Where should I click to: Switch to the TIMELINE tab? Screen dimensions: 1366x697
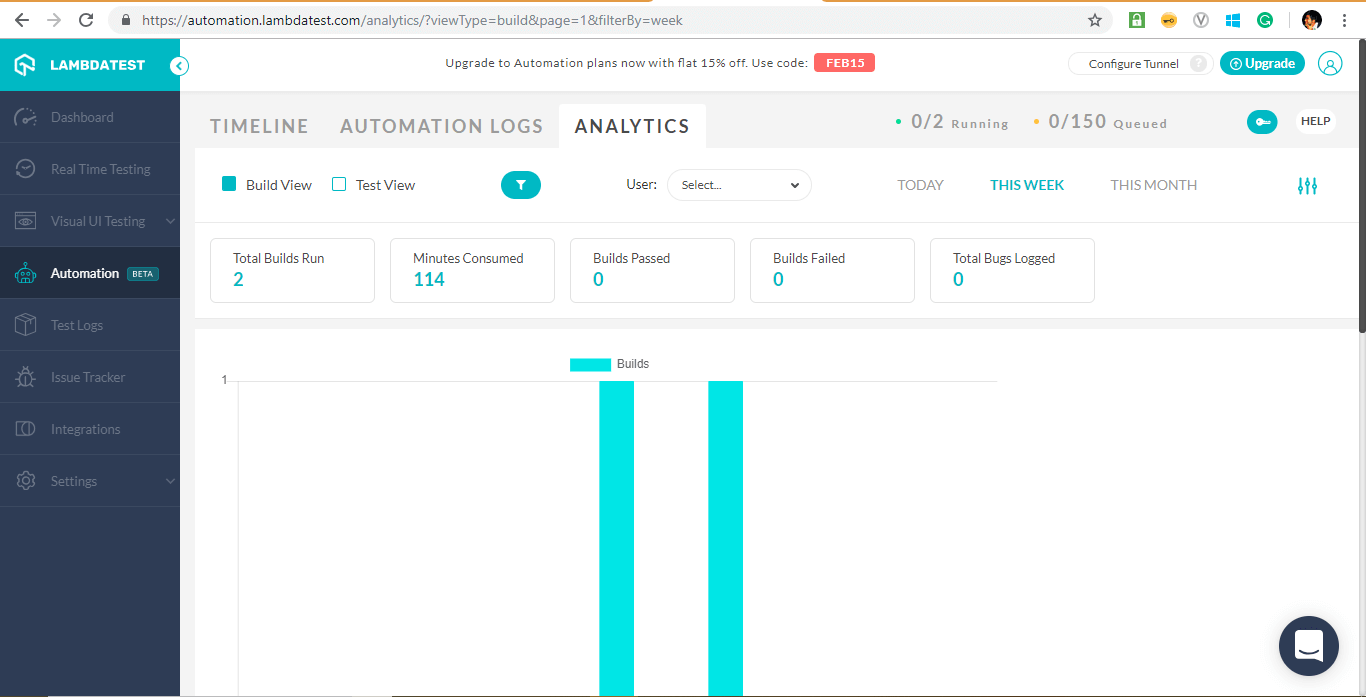(258, 126)
